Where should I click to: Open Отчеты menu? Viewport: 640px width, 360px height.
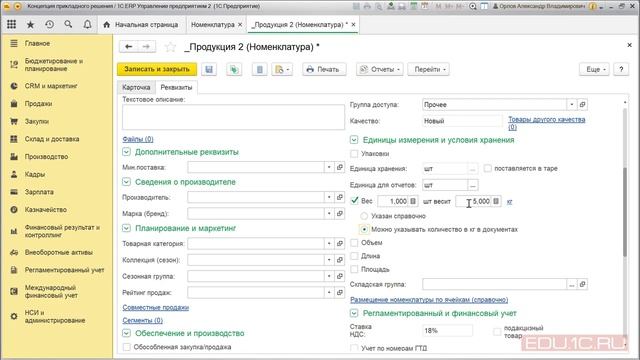pos(380,69)
